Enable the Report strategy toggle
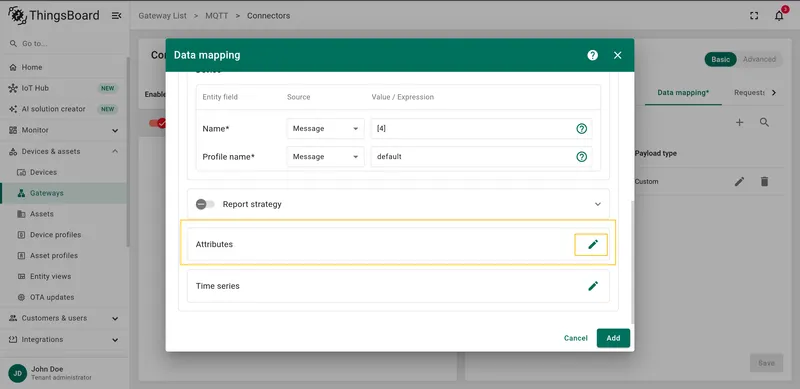Screen dimensions: 800x389 pos(205,204)
